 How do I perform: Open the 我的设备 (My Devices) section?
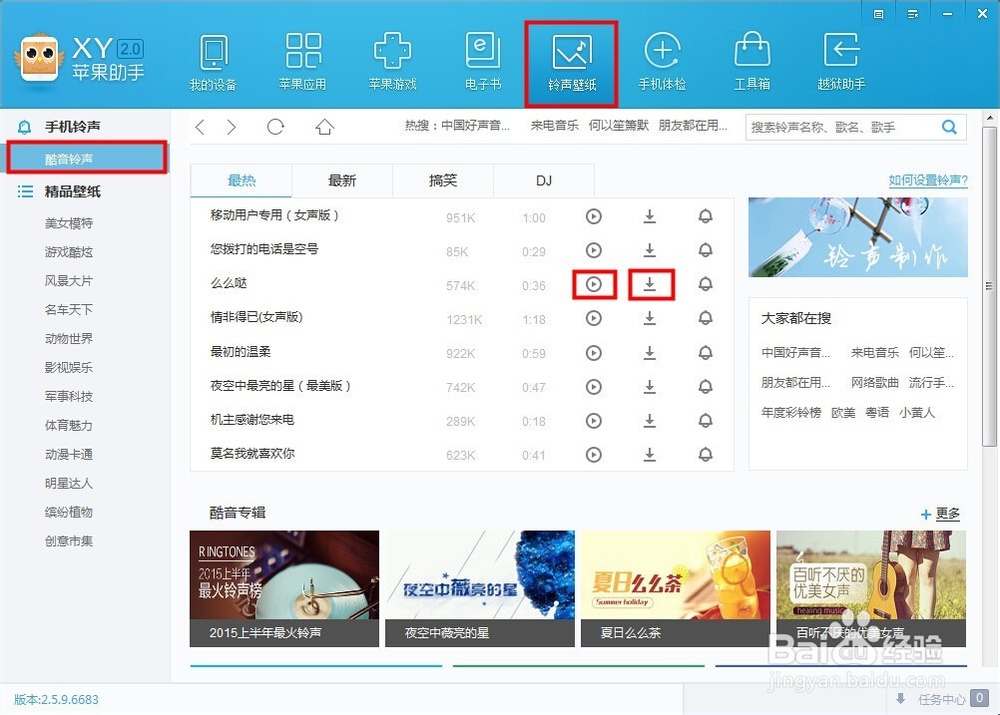click(213, 60)
